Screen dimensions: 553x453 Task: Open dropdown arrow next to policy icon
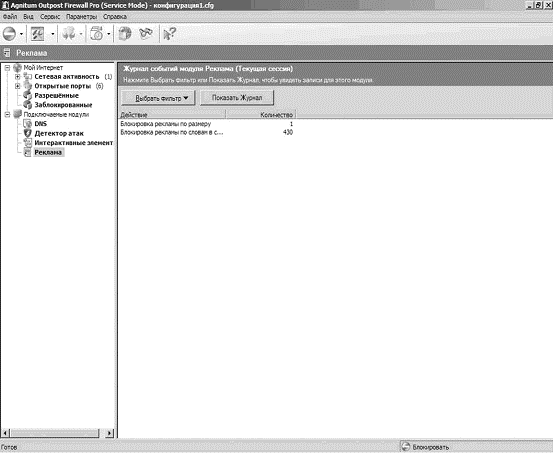22,34
